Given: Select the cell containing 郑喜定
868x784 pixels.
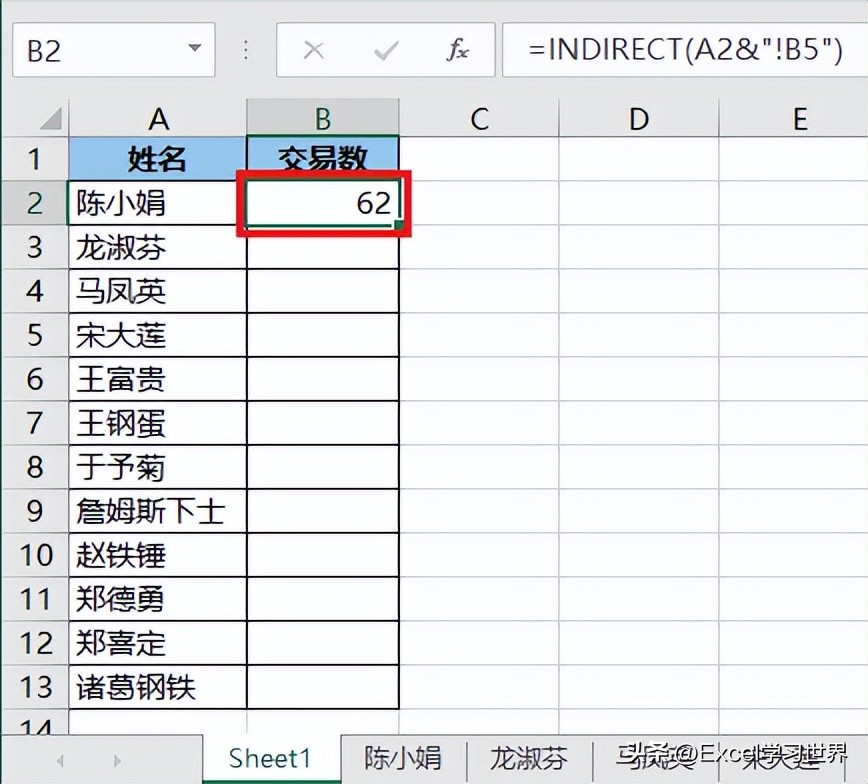Looking at the screenshot, I should [x=158, y=643].
